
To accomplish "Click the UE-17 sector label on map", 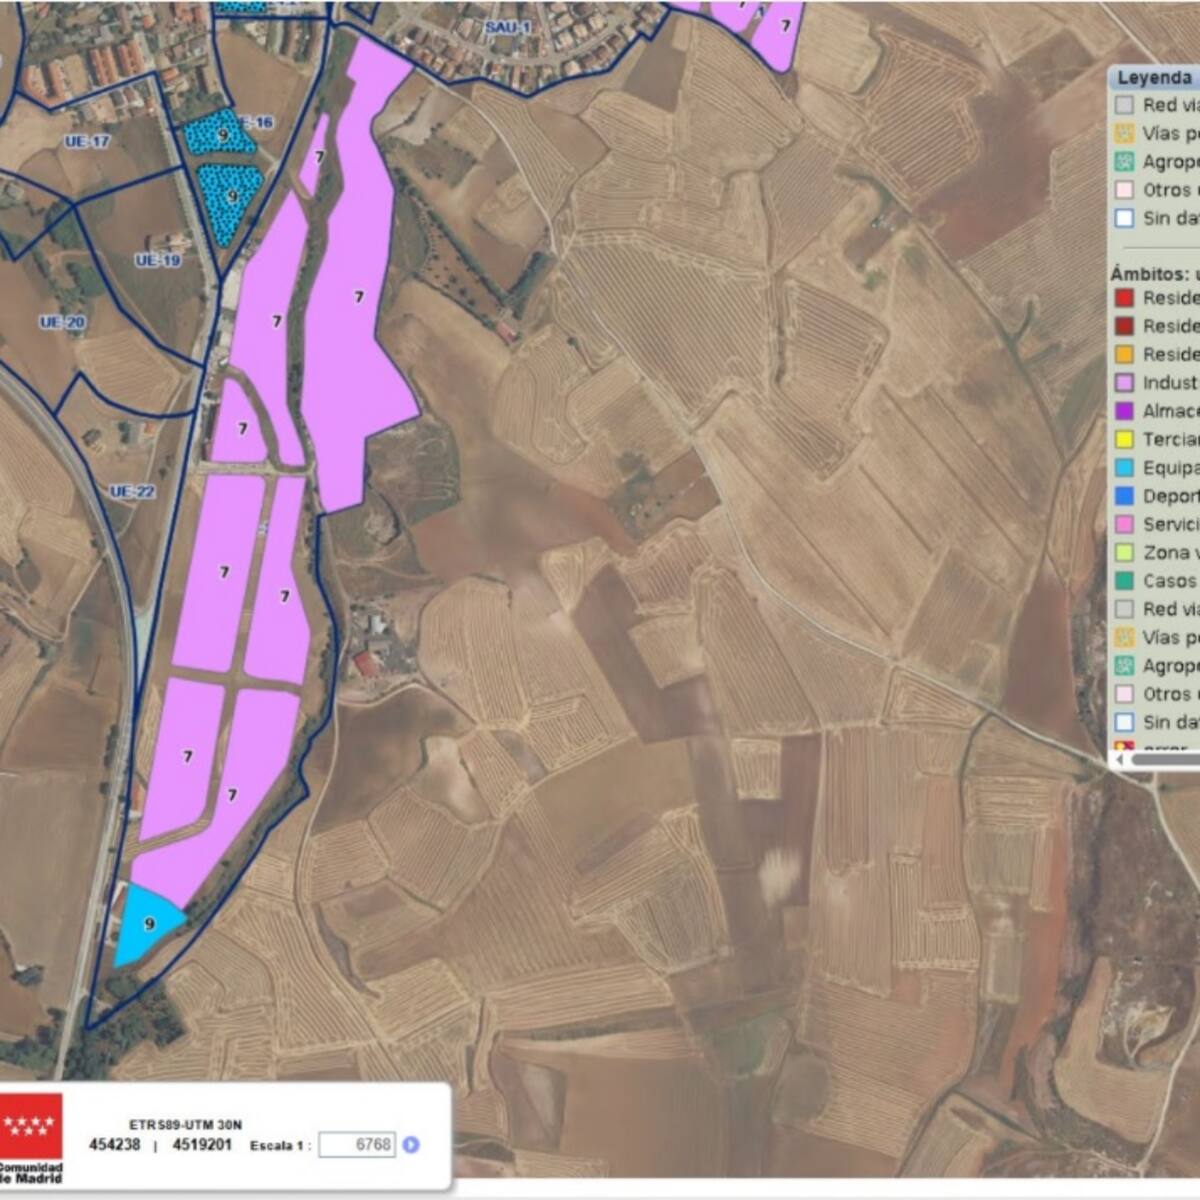I will pyautogui.click(x=87, y=142).
